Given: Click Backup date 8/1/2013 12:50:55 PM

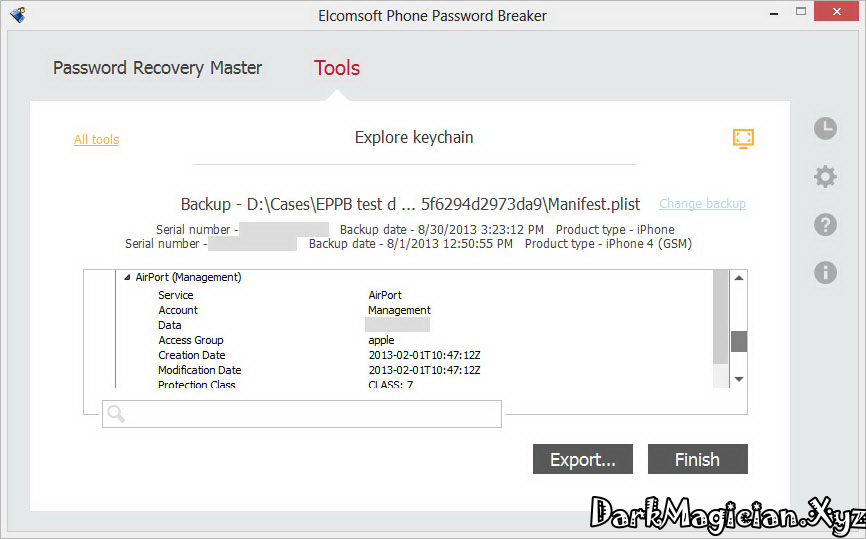Looking at the screenshot, I should tap(411, 244).
